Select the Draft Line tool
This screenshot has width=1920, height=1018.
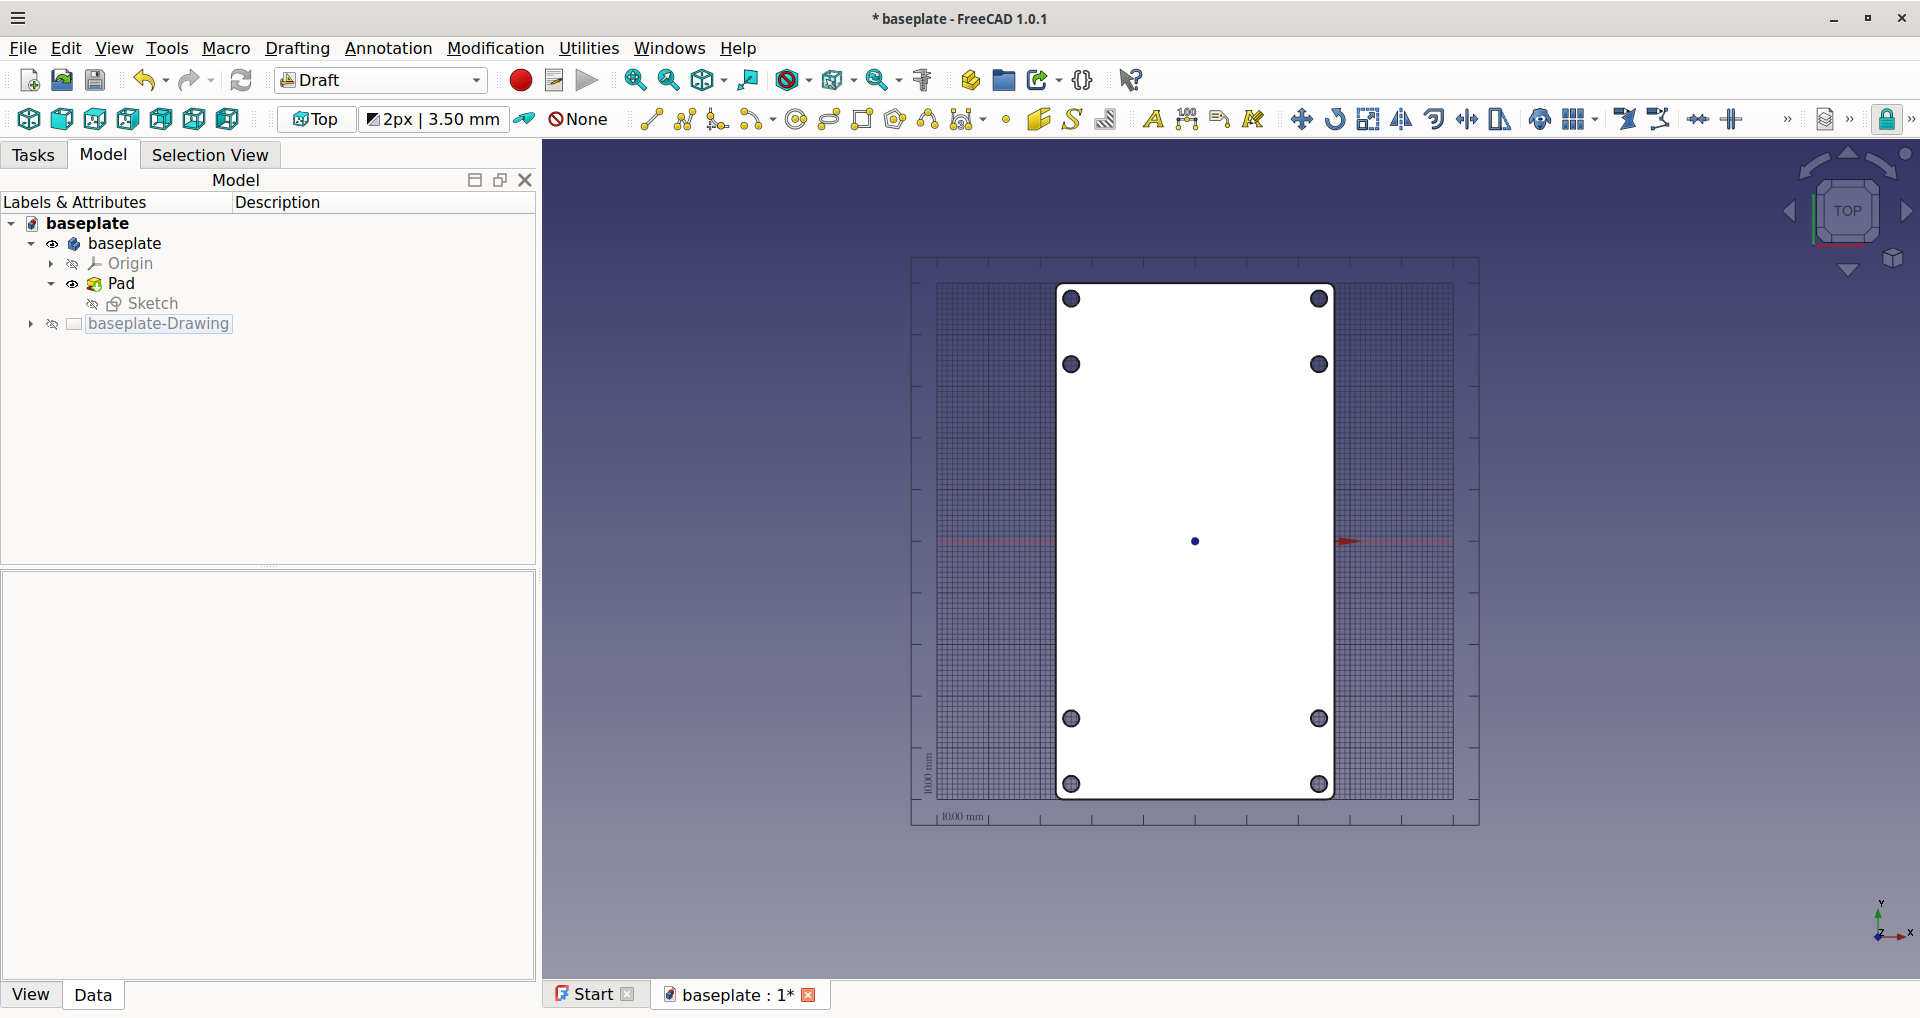(651, 120)
